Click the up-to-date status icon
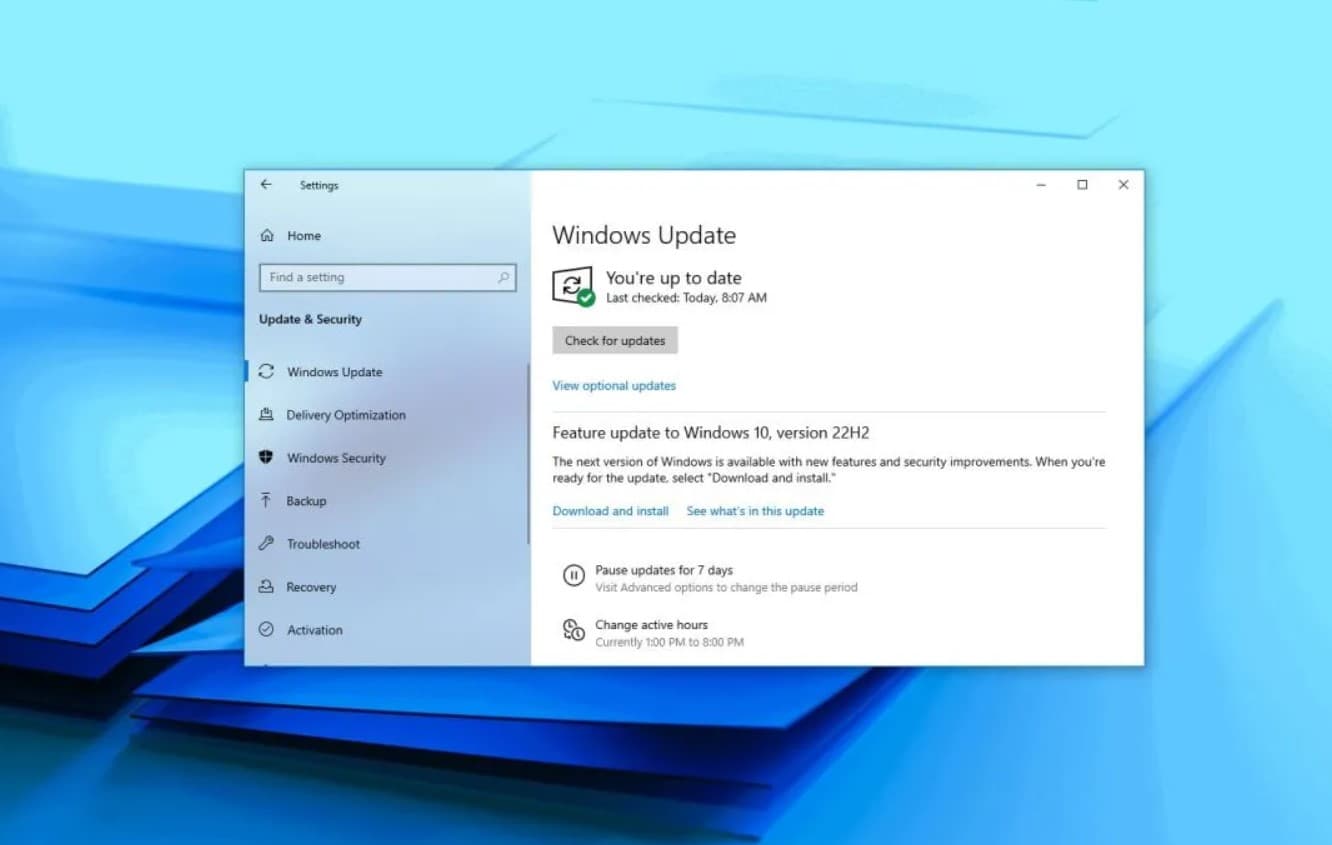This screenshot has height=845, width=1332. pyautogui.click(x=573, y=286)
